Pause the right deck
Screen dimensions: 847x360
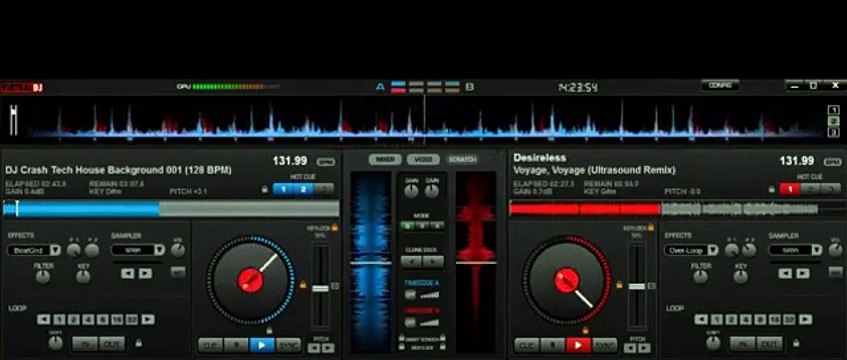pyautogui.click(x=552, y=345)
